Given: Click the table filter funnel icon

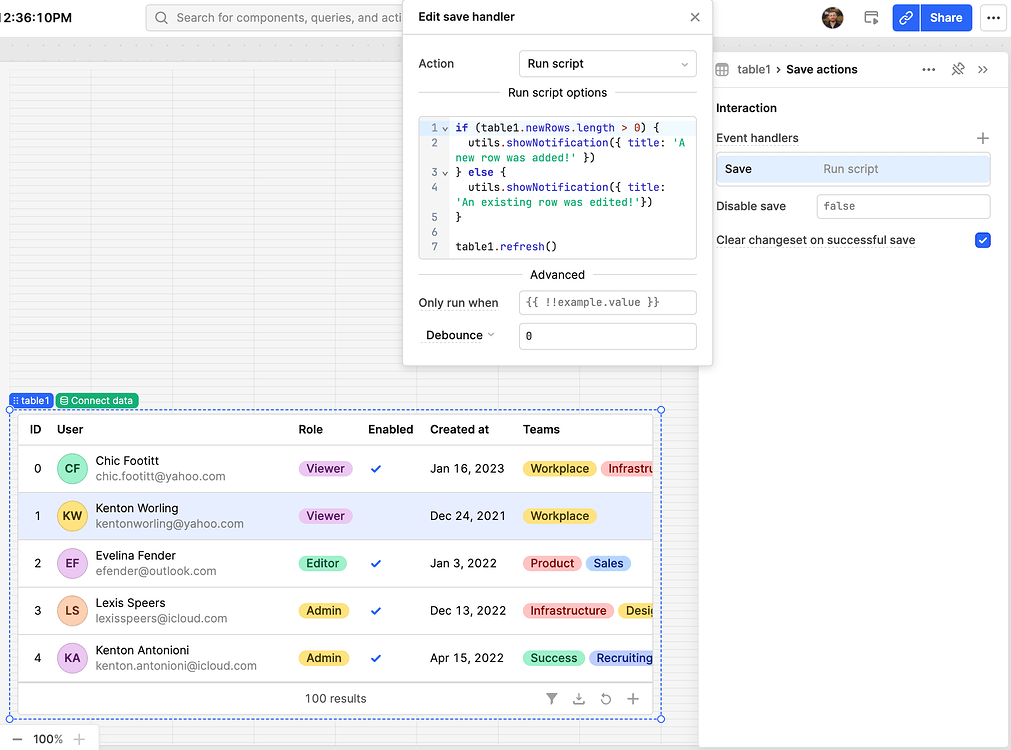Looking at the screenshot, I should [x=551, y=698].
